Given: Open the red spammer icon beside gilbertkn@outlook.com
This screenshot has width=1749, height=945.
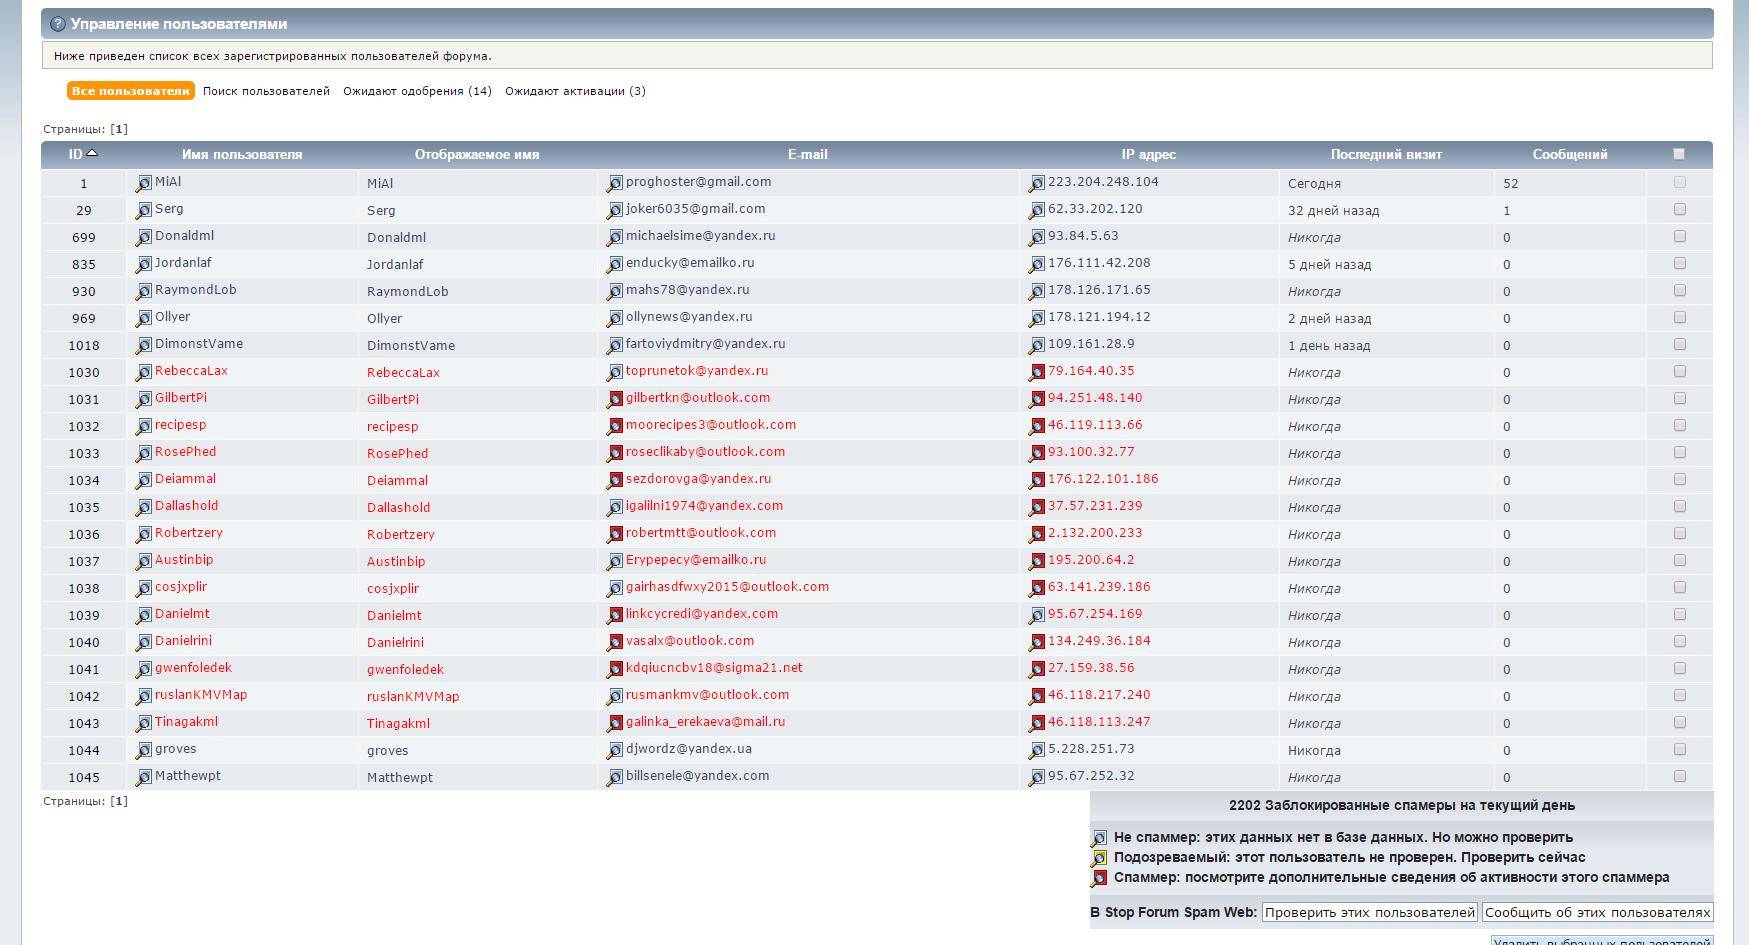Looking at the screenshot, I should point(615,399).
